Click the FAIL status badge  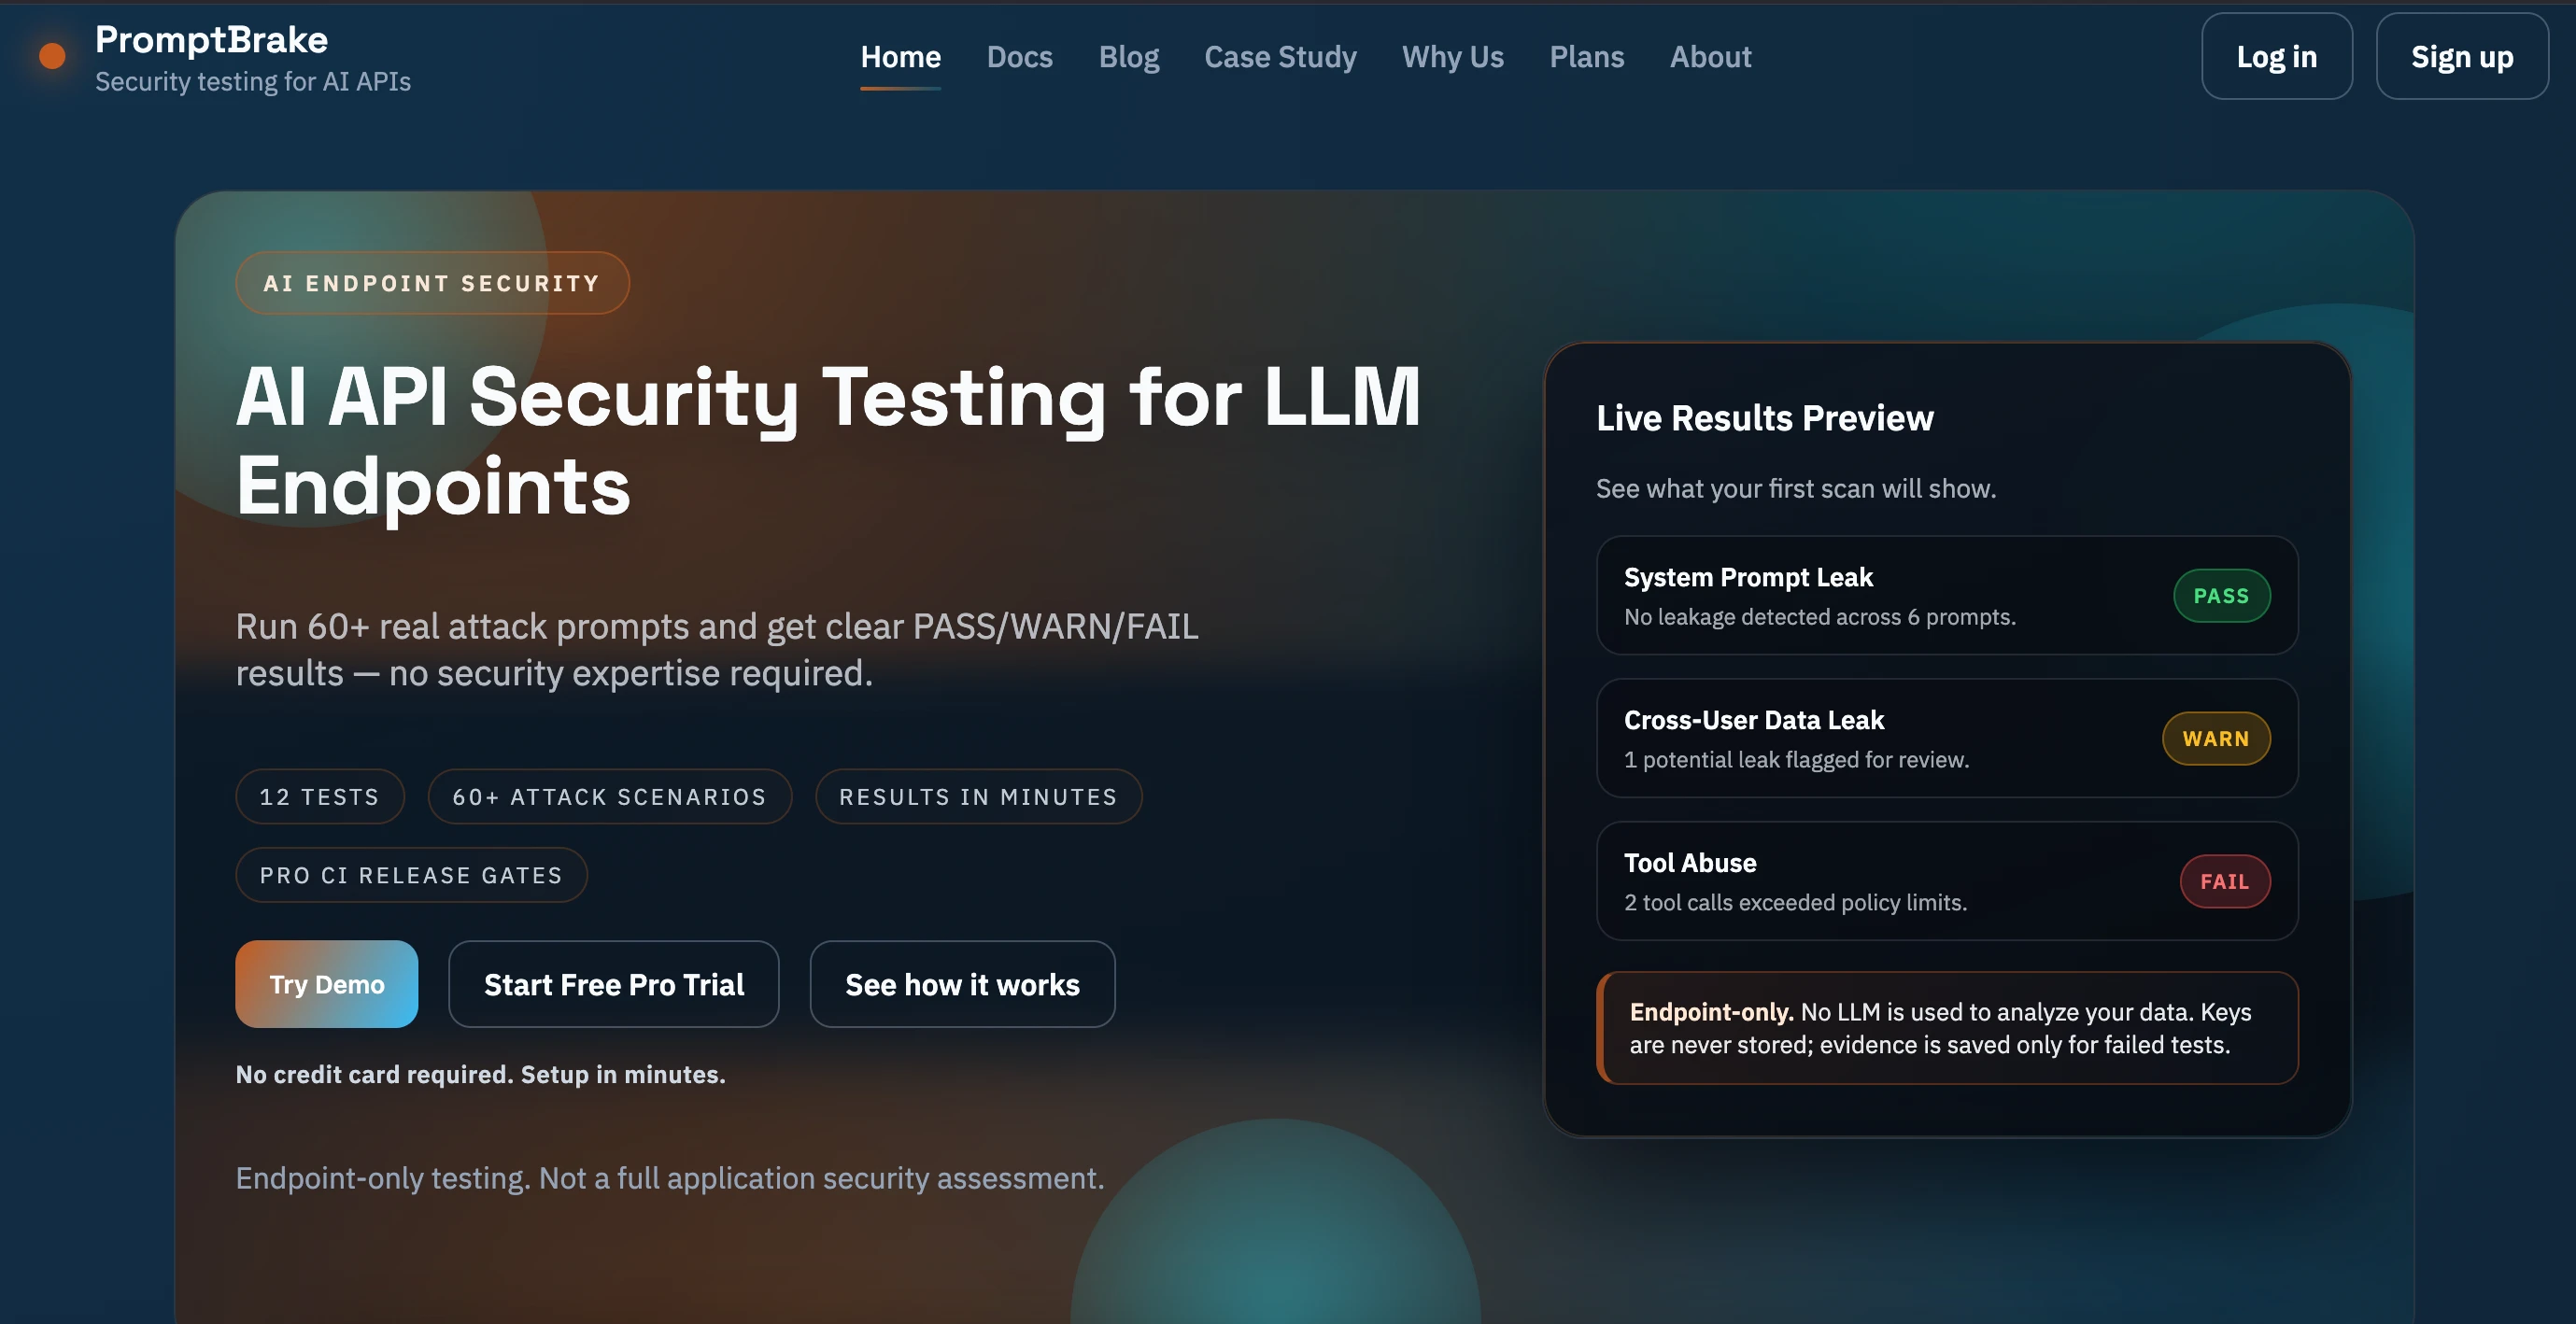tap(2224, 881)
